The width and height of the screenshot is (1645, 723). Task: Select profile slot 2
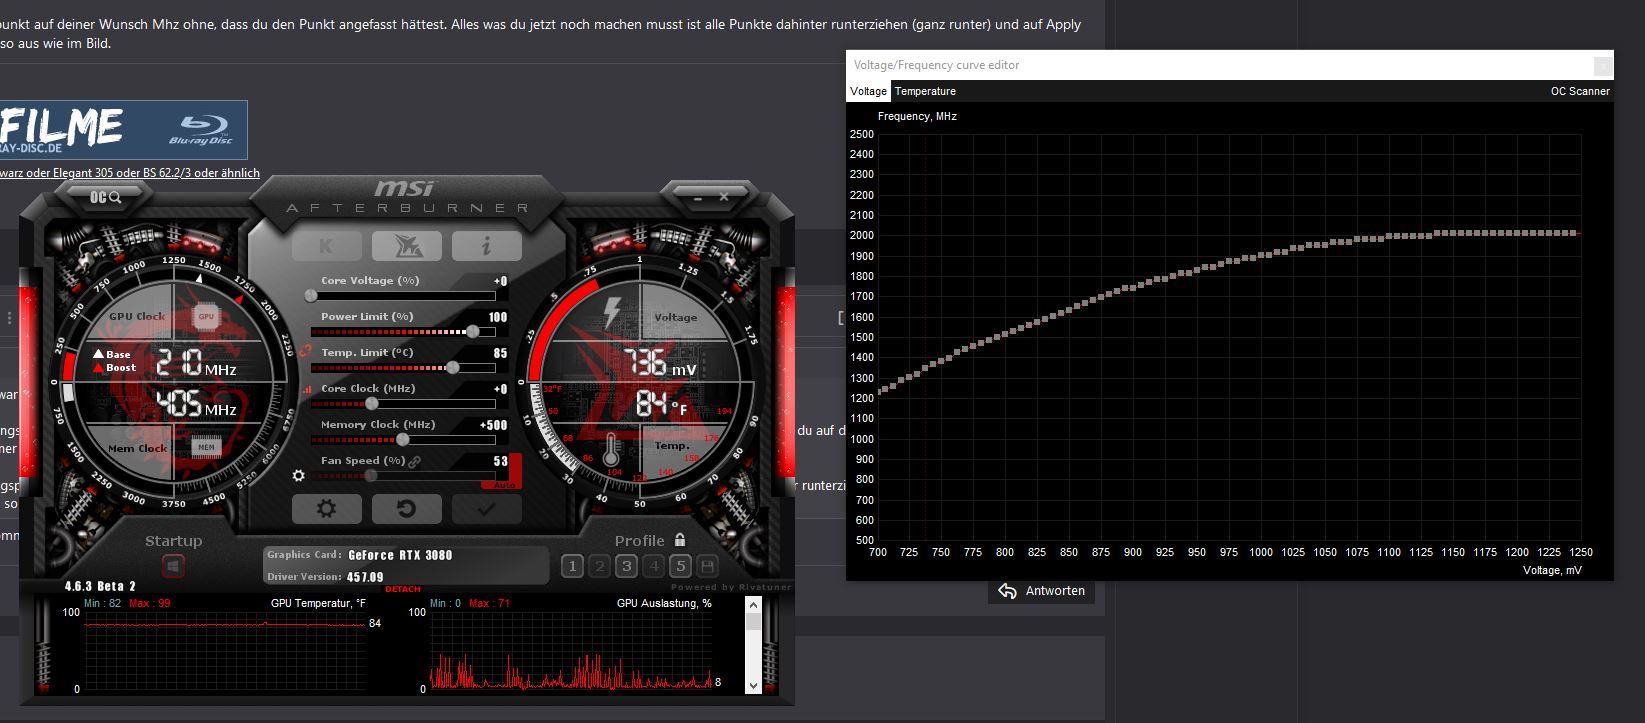[x=600, y=566]
